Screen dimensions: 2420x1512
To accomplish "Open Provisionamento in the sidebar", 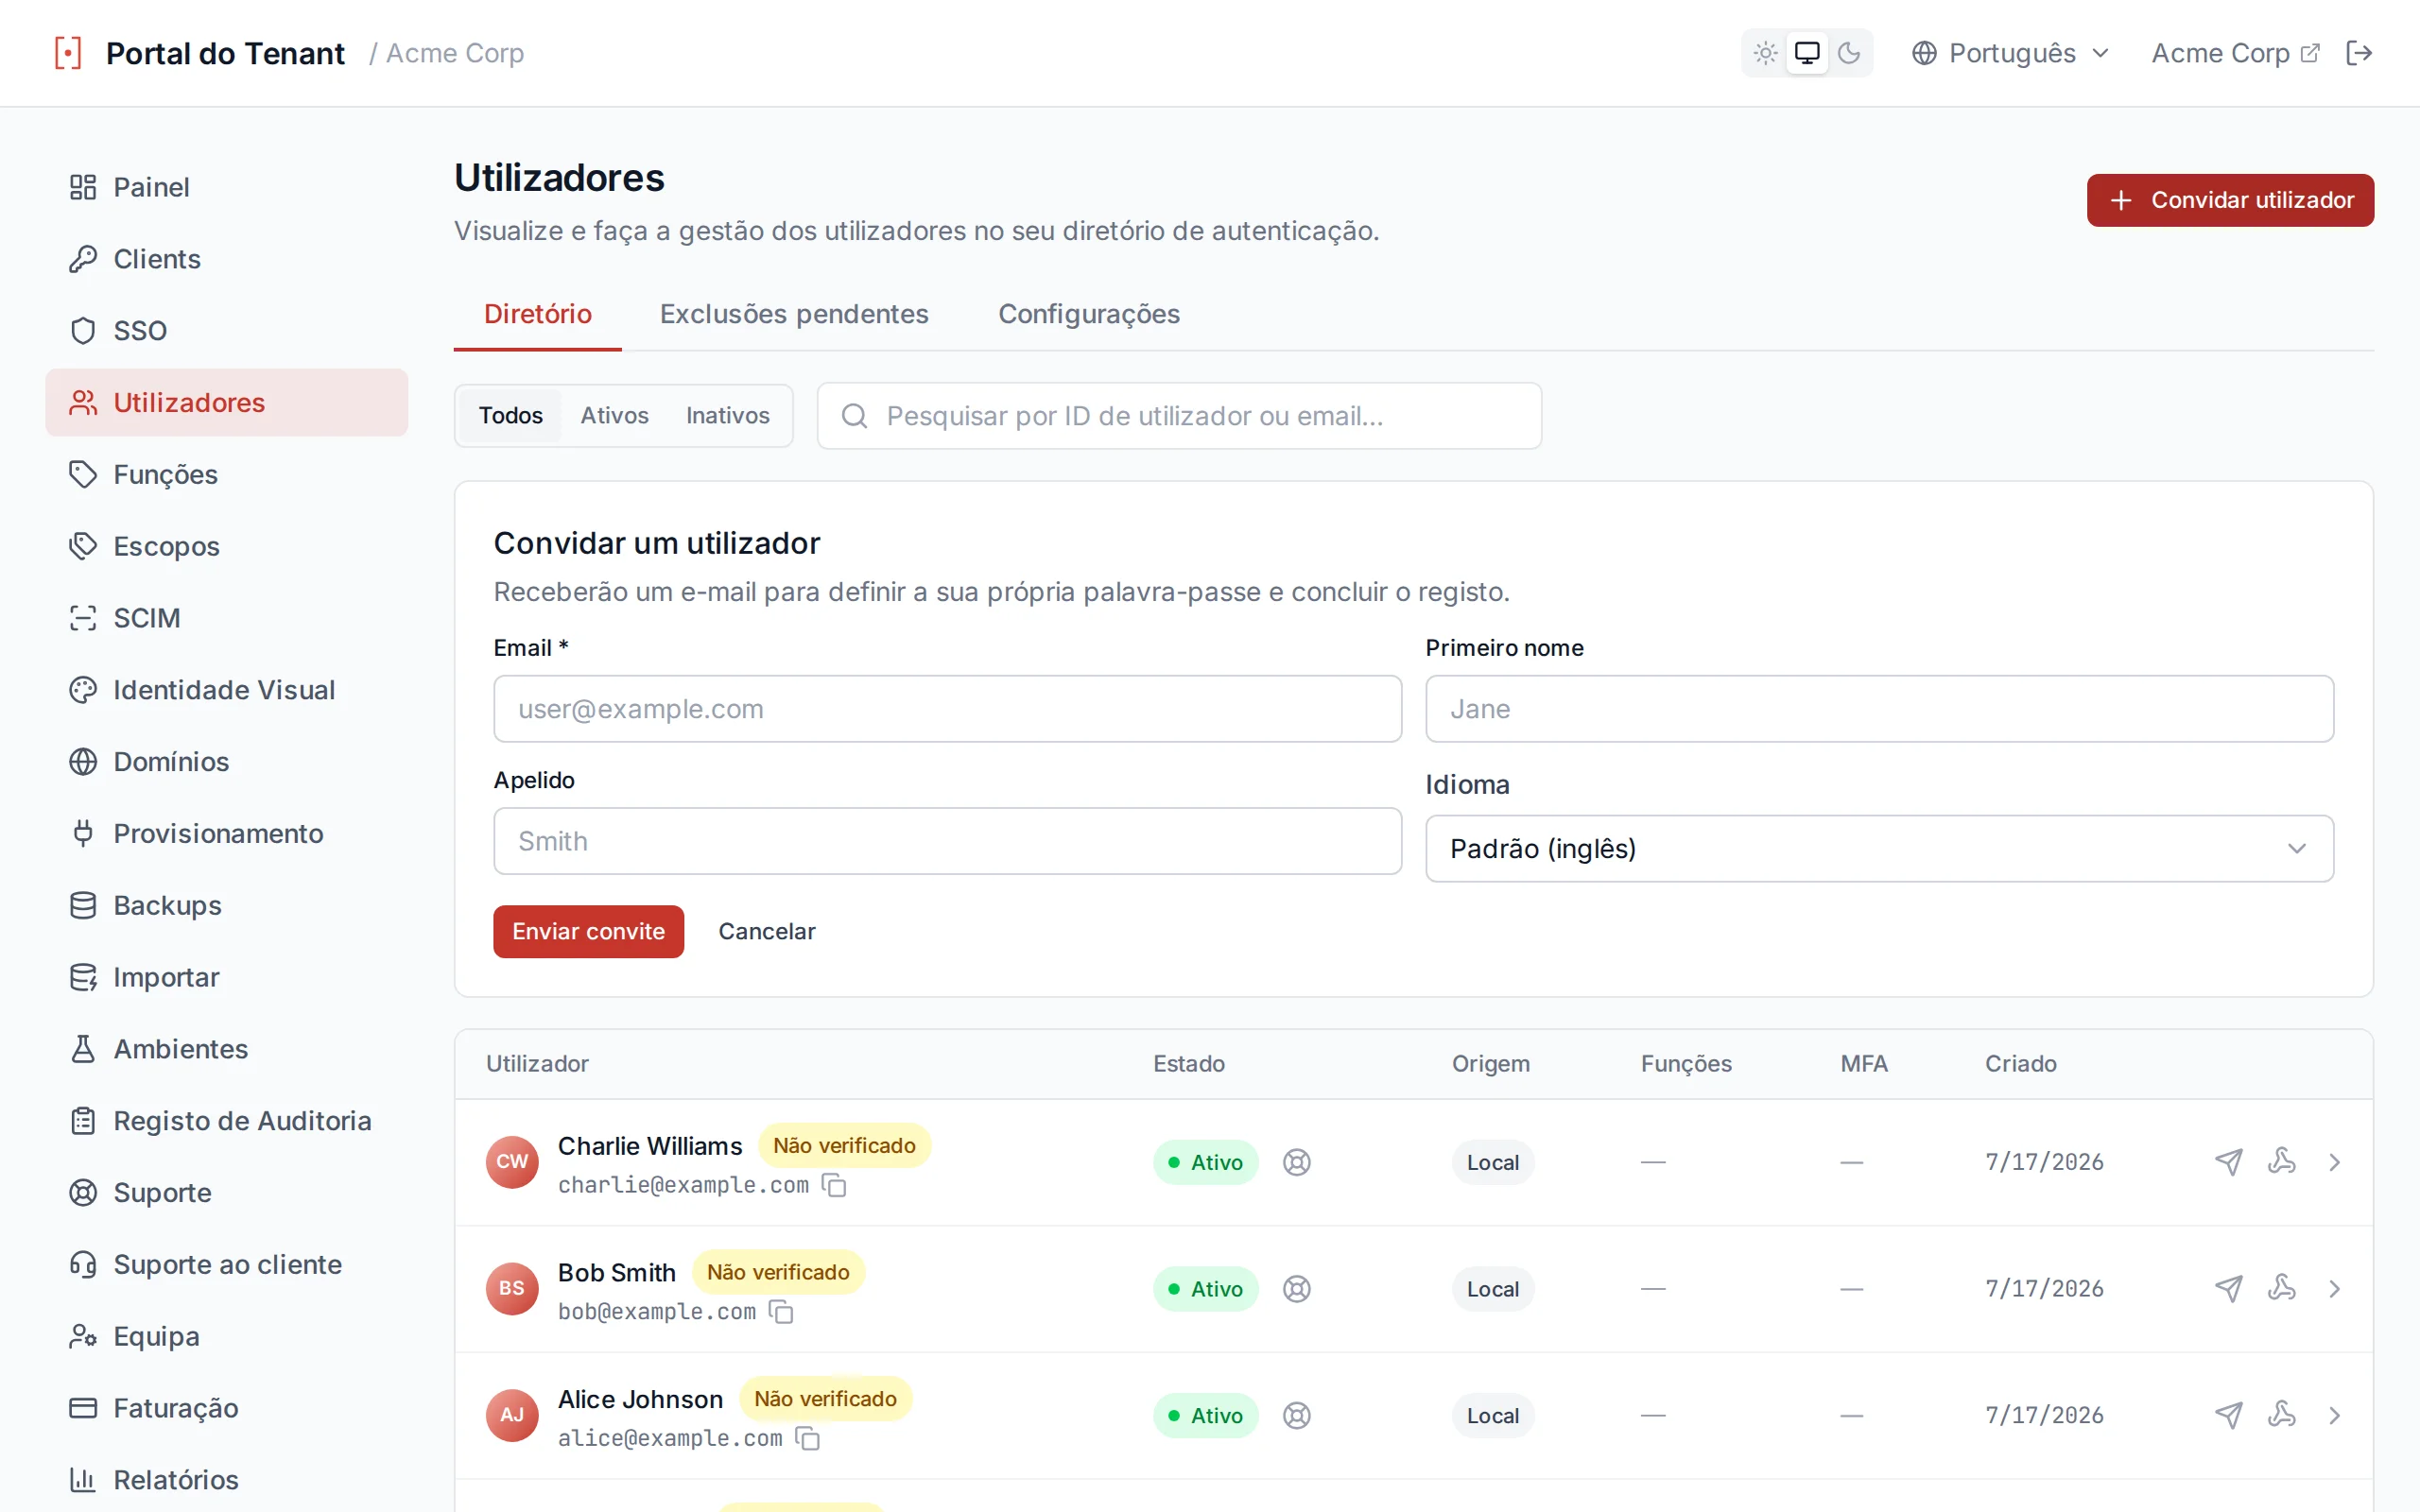I will (x=227, y=833).
